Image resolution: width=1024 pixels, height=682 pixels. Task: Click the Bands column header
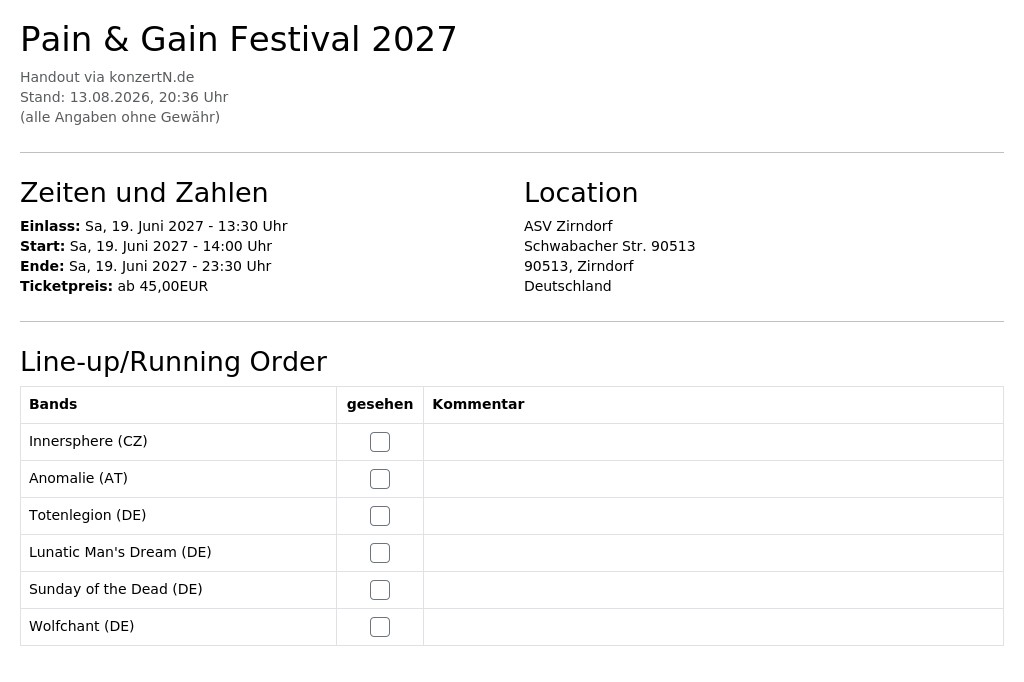[x=53, y=404]
